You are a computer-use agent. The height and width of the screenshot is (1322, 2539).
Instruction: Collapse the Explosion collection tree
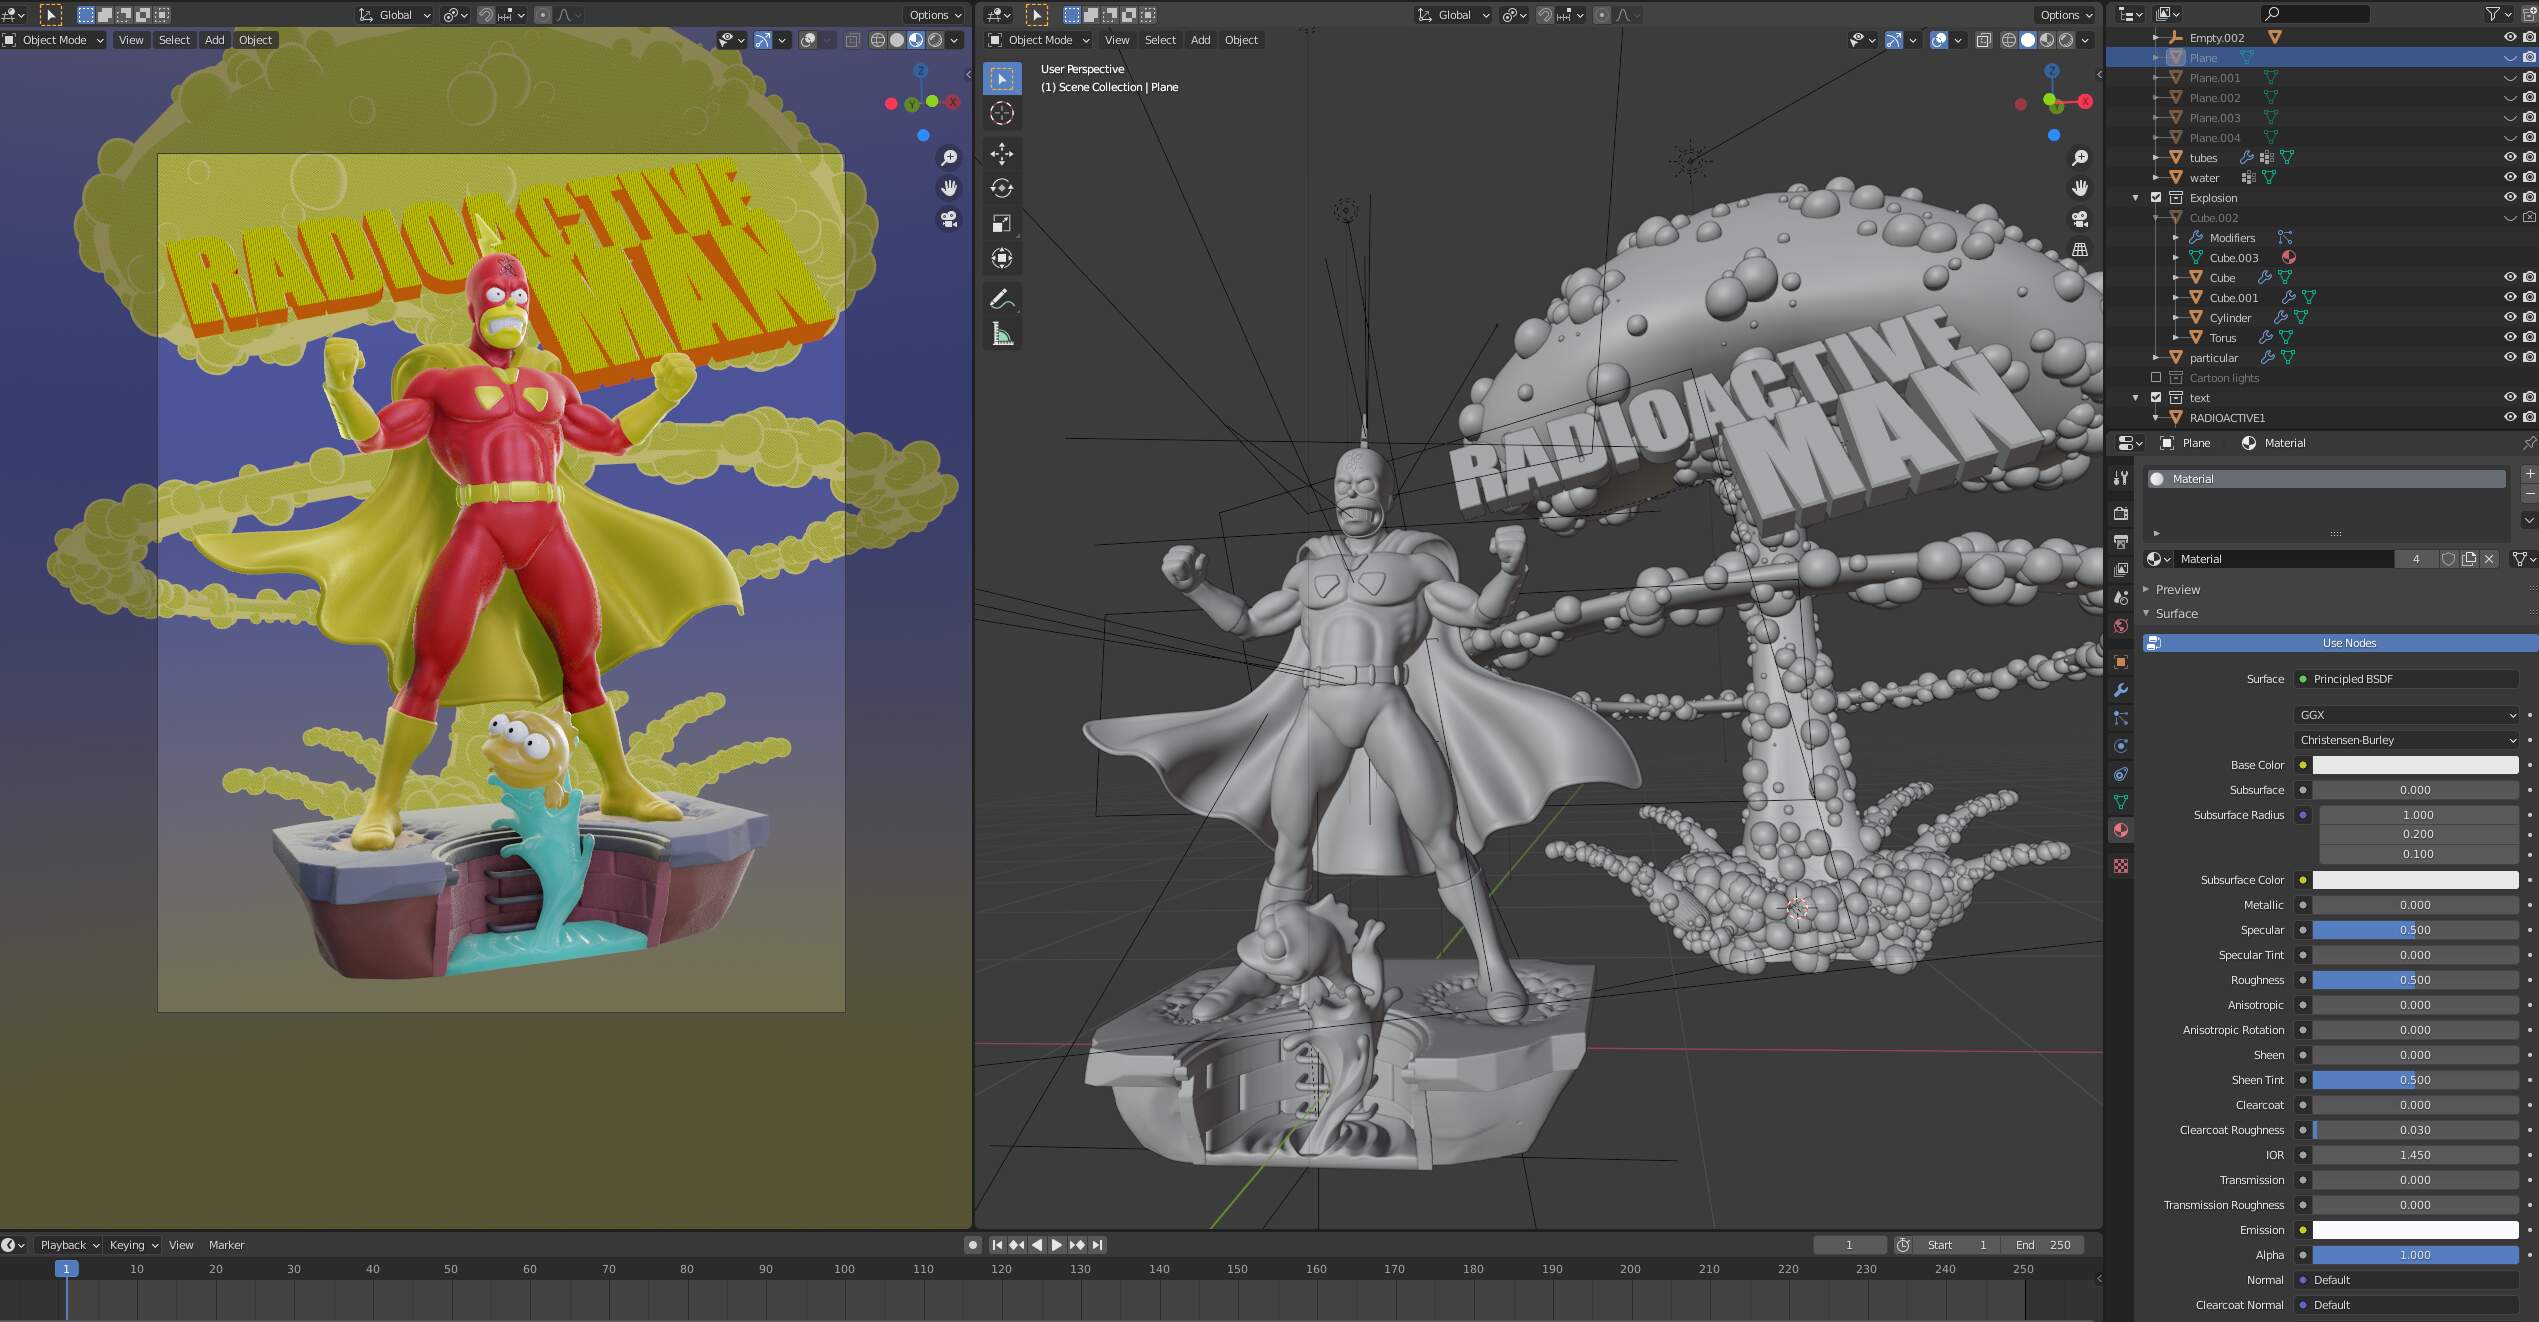pyautogui.click(x=2136, y=198)
